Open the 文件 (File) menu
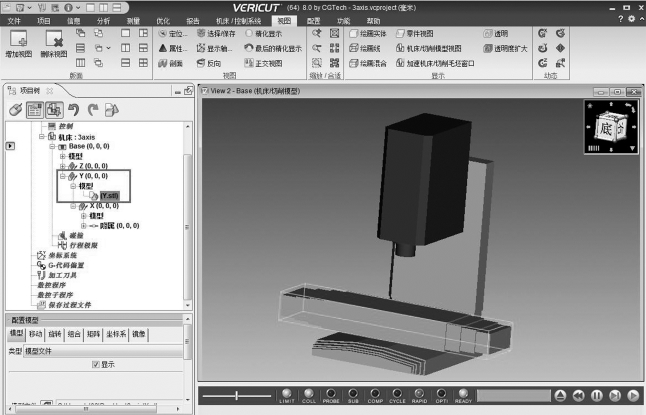 [x=14, y=19]
